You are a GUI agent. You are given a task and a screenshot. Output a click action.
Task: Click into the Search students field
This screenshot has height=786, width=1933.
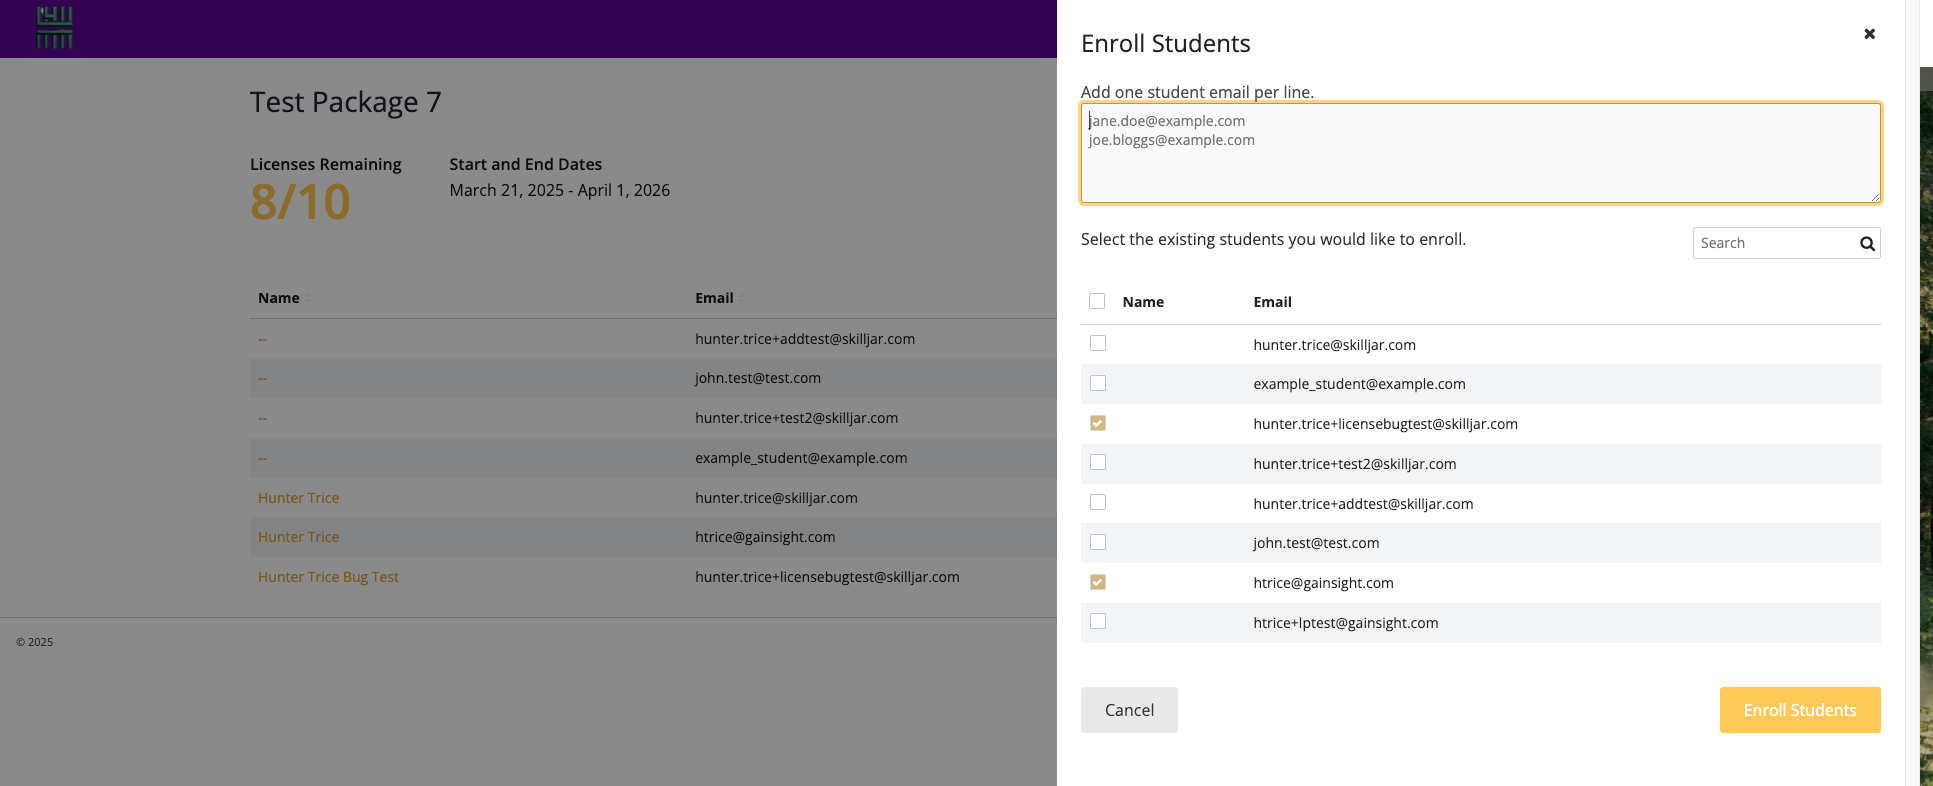point(1773,243)
